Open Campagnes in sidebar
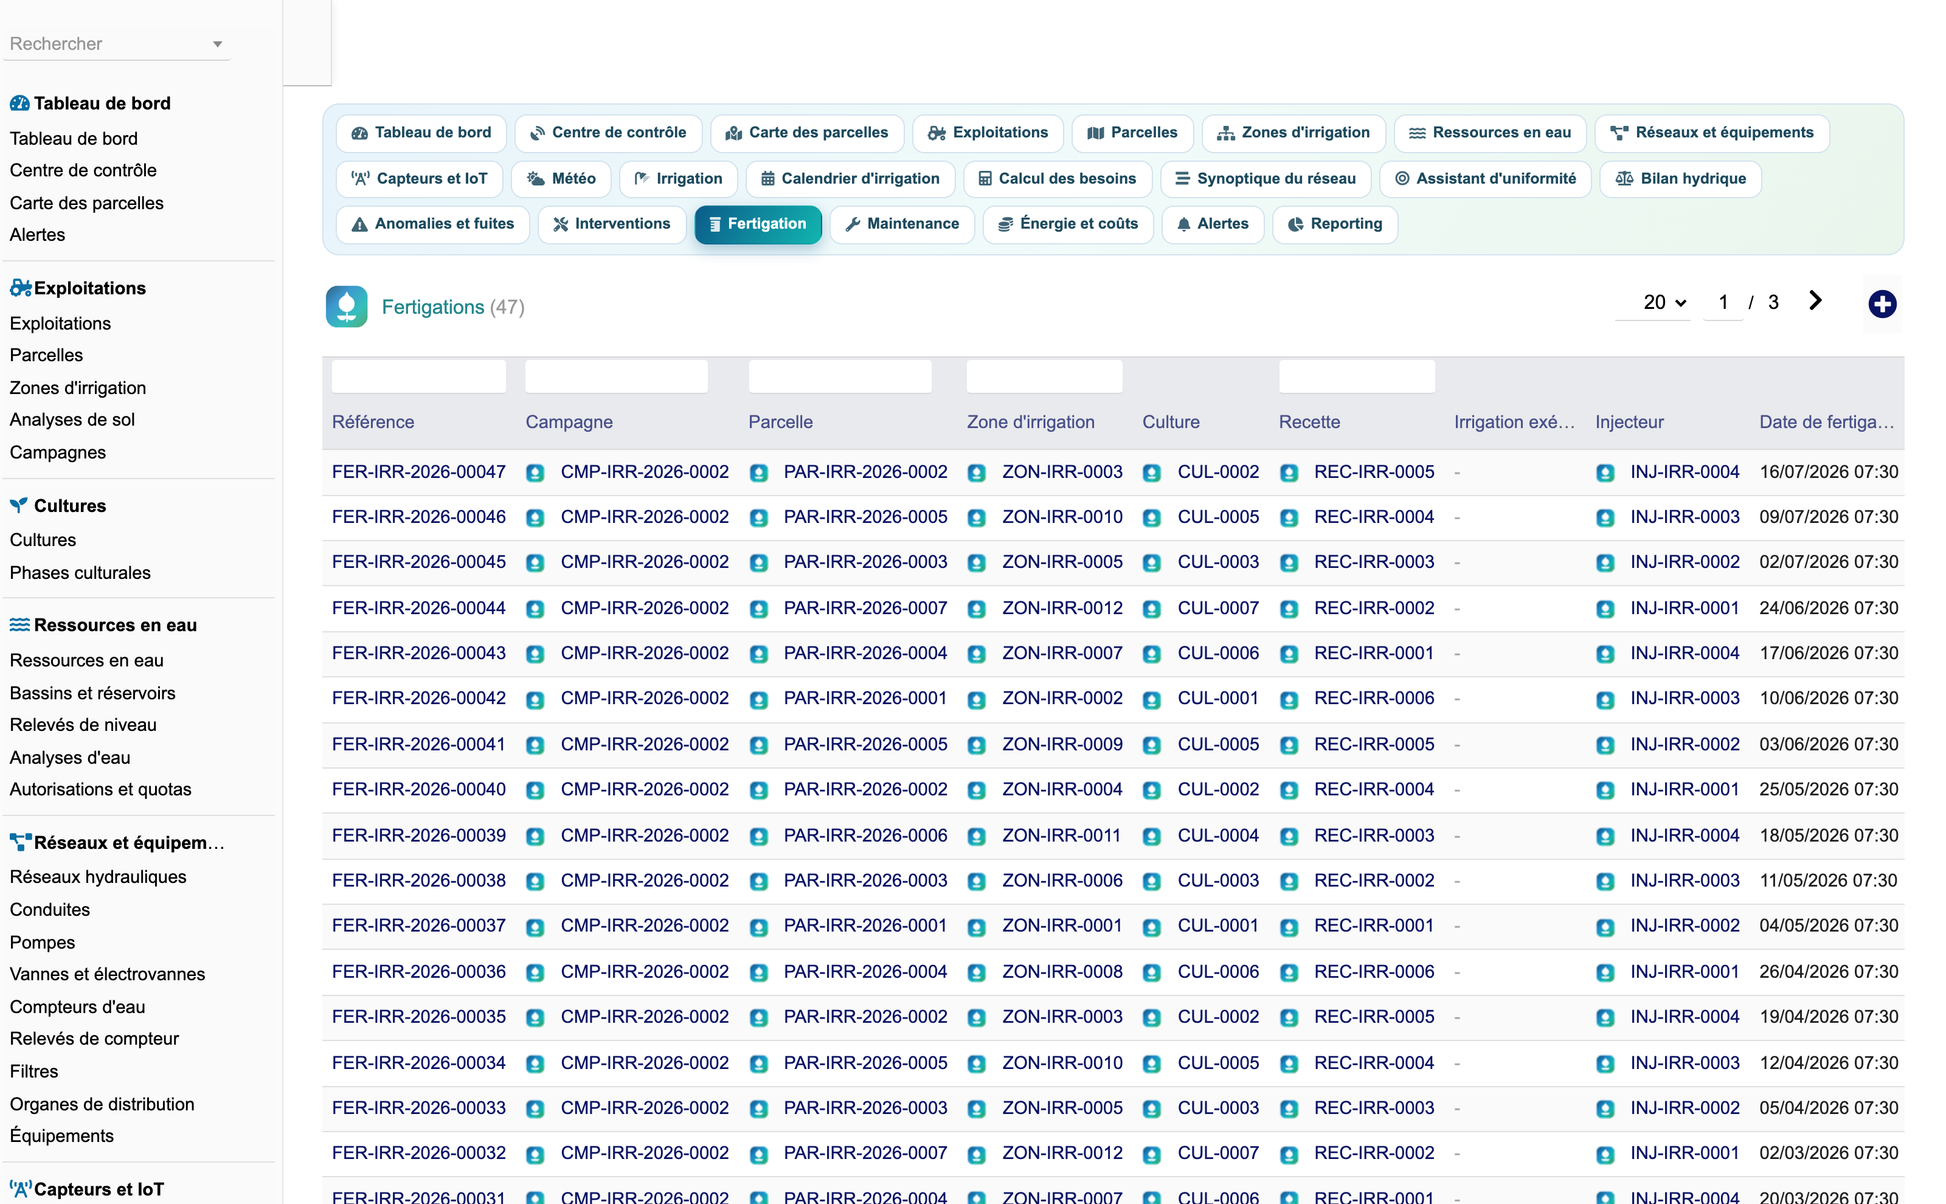Screen dimensions: 1946x1204 click(x=57, y=452)
